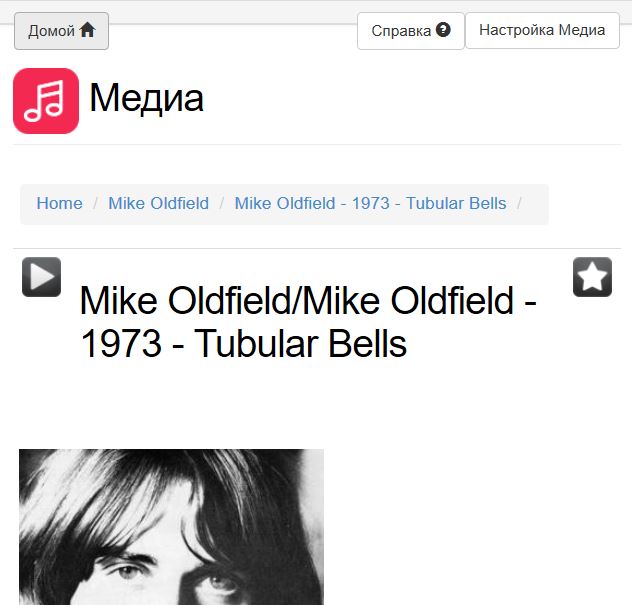Screen dimensions: 632x605
Task: Click the Домой text label
Action: [51, 31]
